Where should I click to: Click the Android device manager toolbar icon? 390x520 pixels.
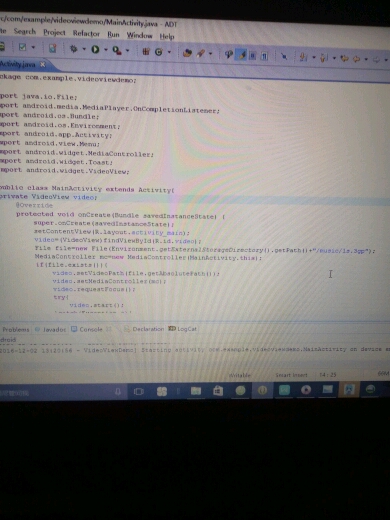(52, 48)
